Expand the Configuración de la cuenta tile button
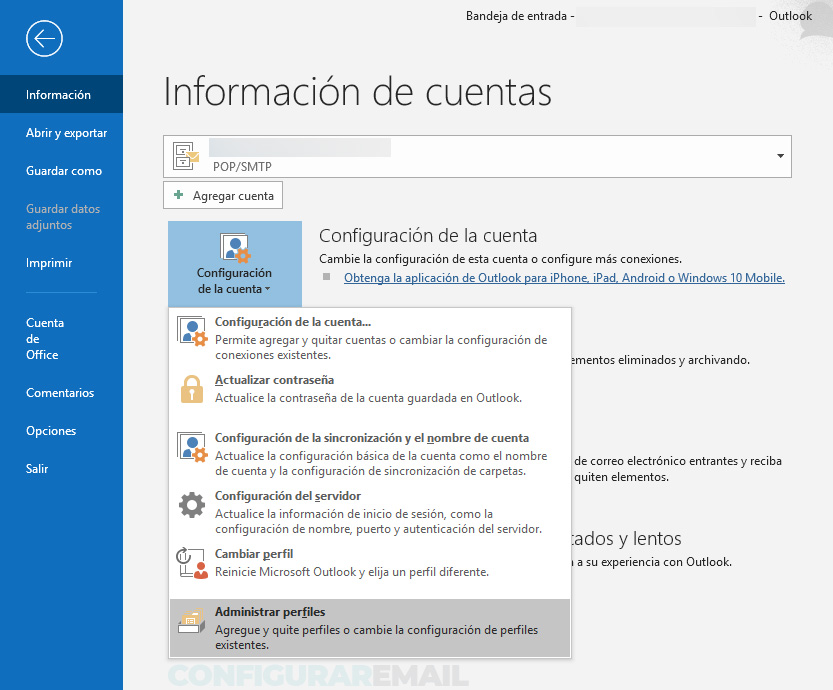The width and height of the screenshot is (833, 690). [235, 264]
